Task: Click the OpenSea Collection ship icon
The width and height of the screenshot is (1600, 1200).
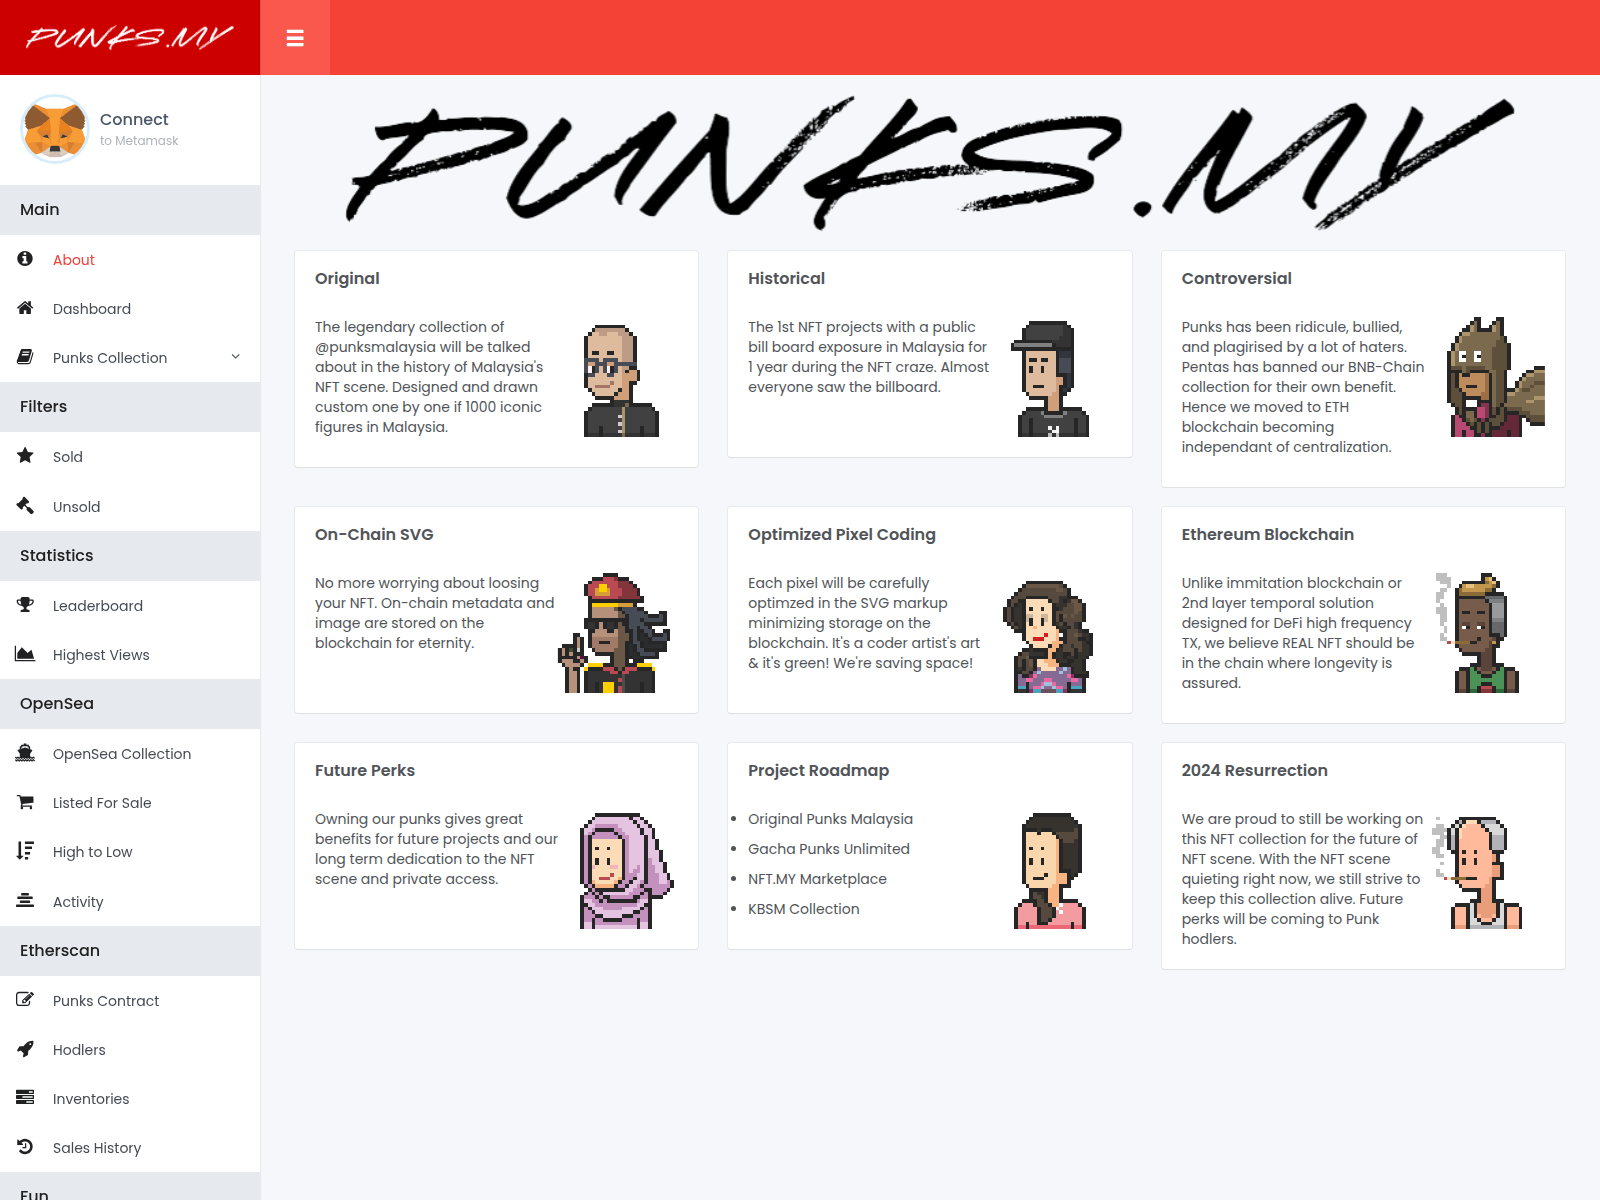Action: (x=25, y=753)
